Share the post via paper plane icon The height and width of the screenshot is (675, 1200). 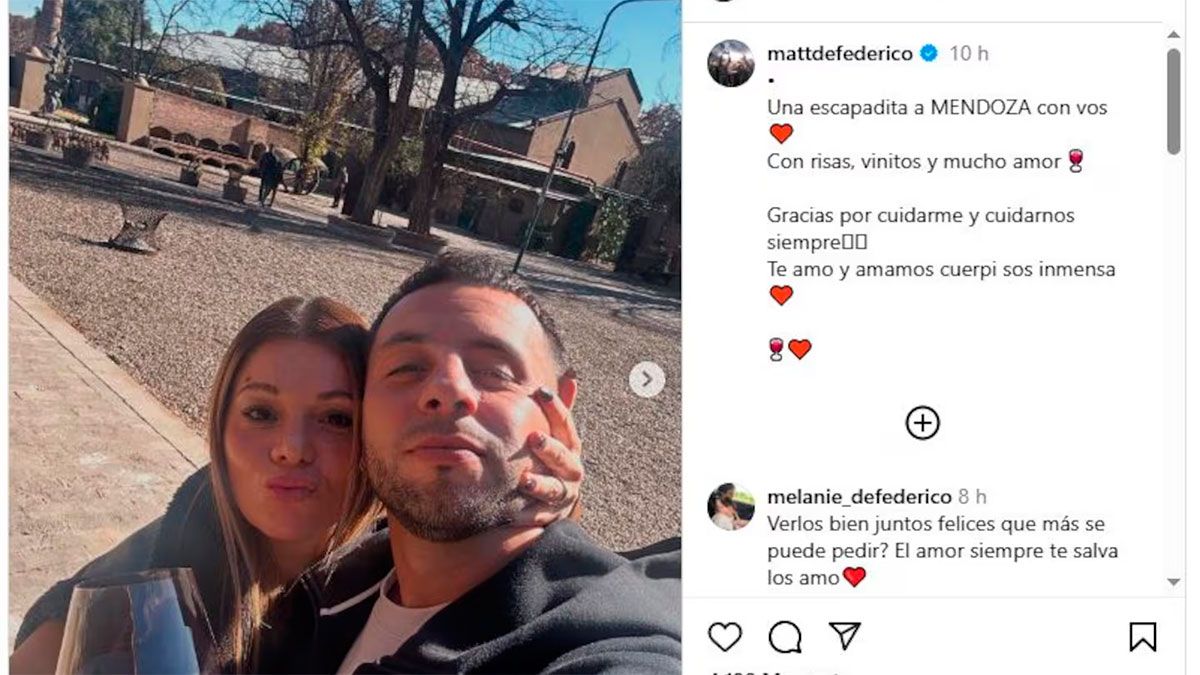click(x=845, y=636)
